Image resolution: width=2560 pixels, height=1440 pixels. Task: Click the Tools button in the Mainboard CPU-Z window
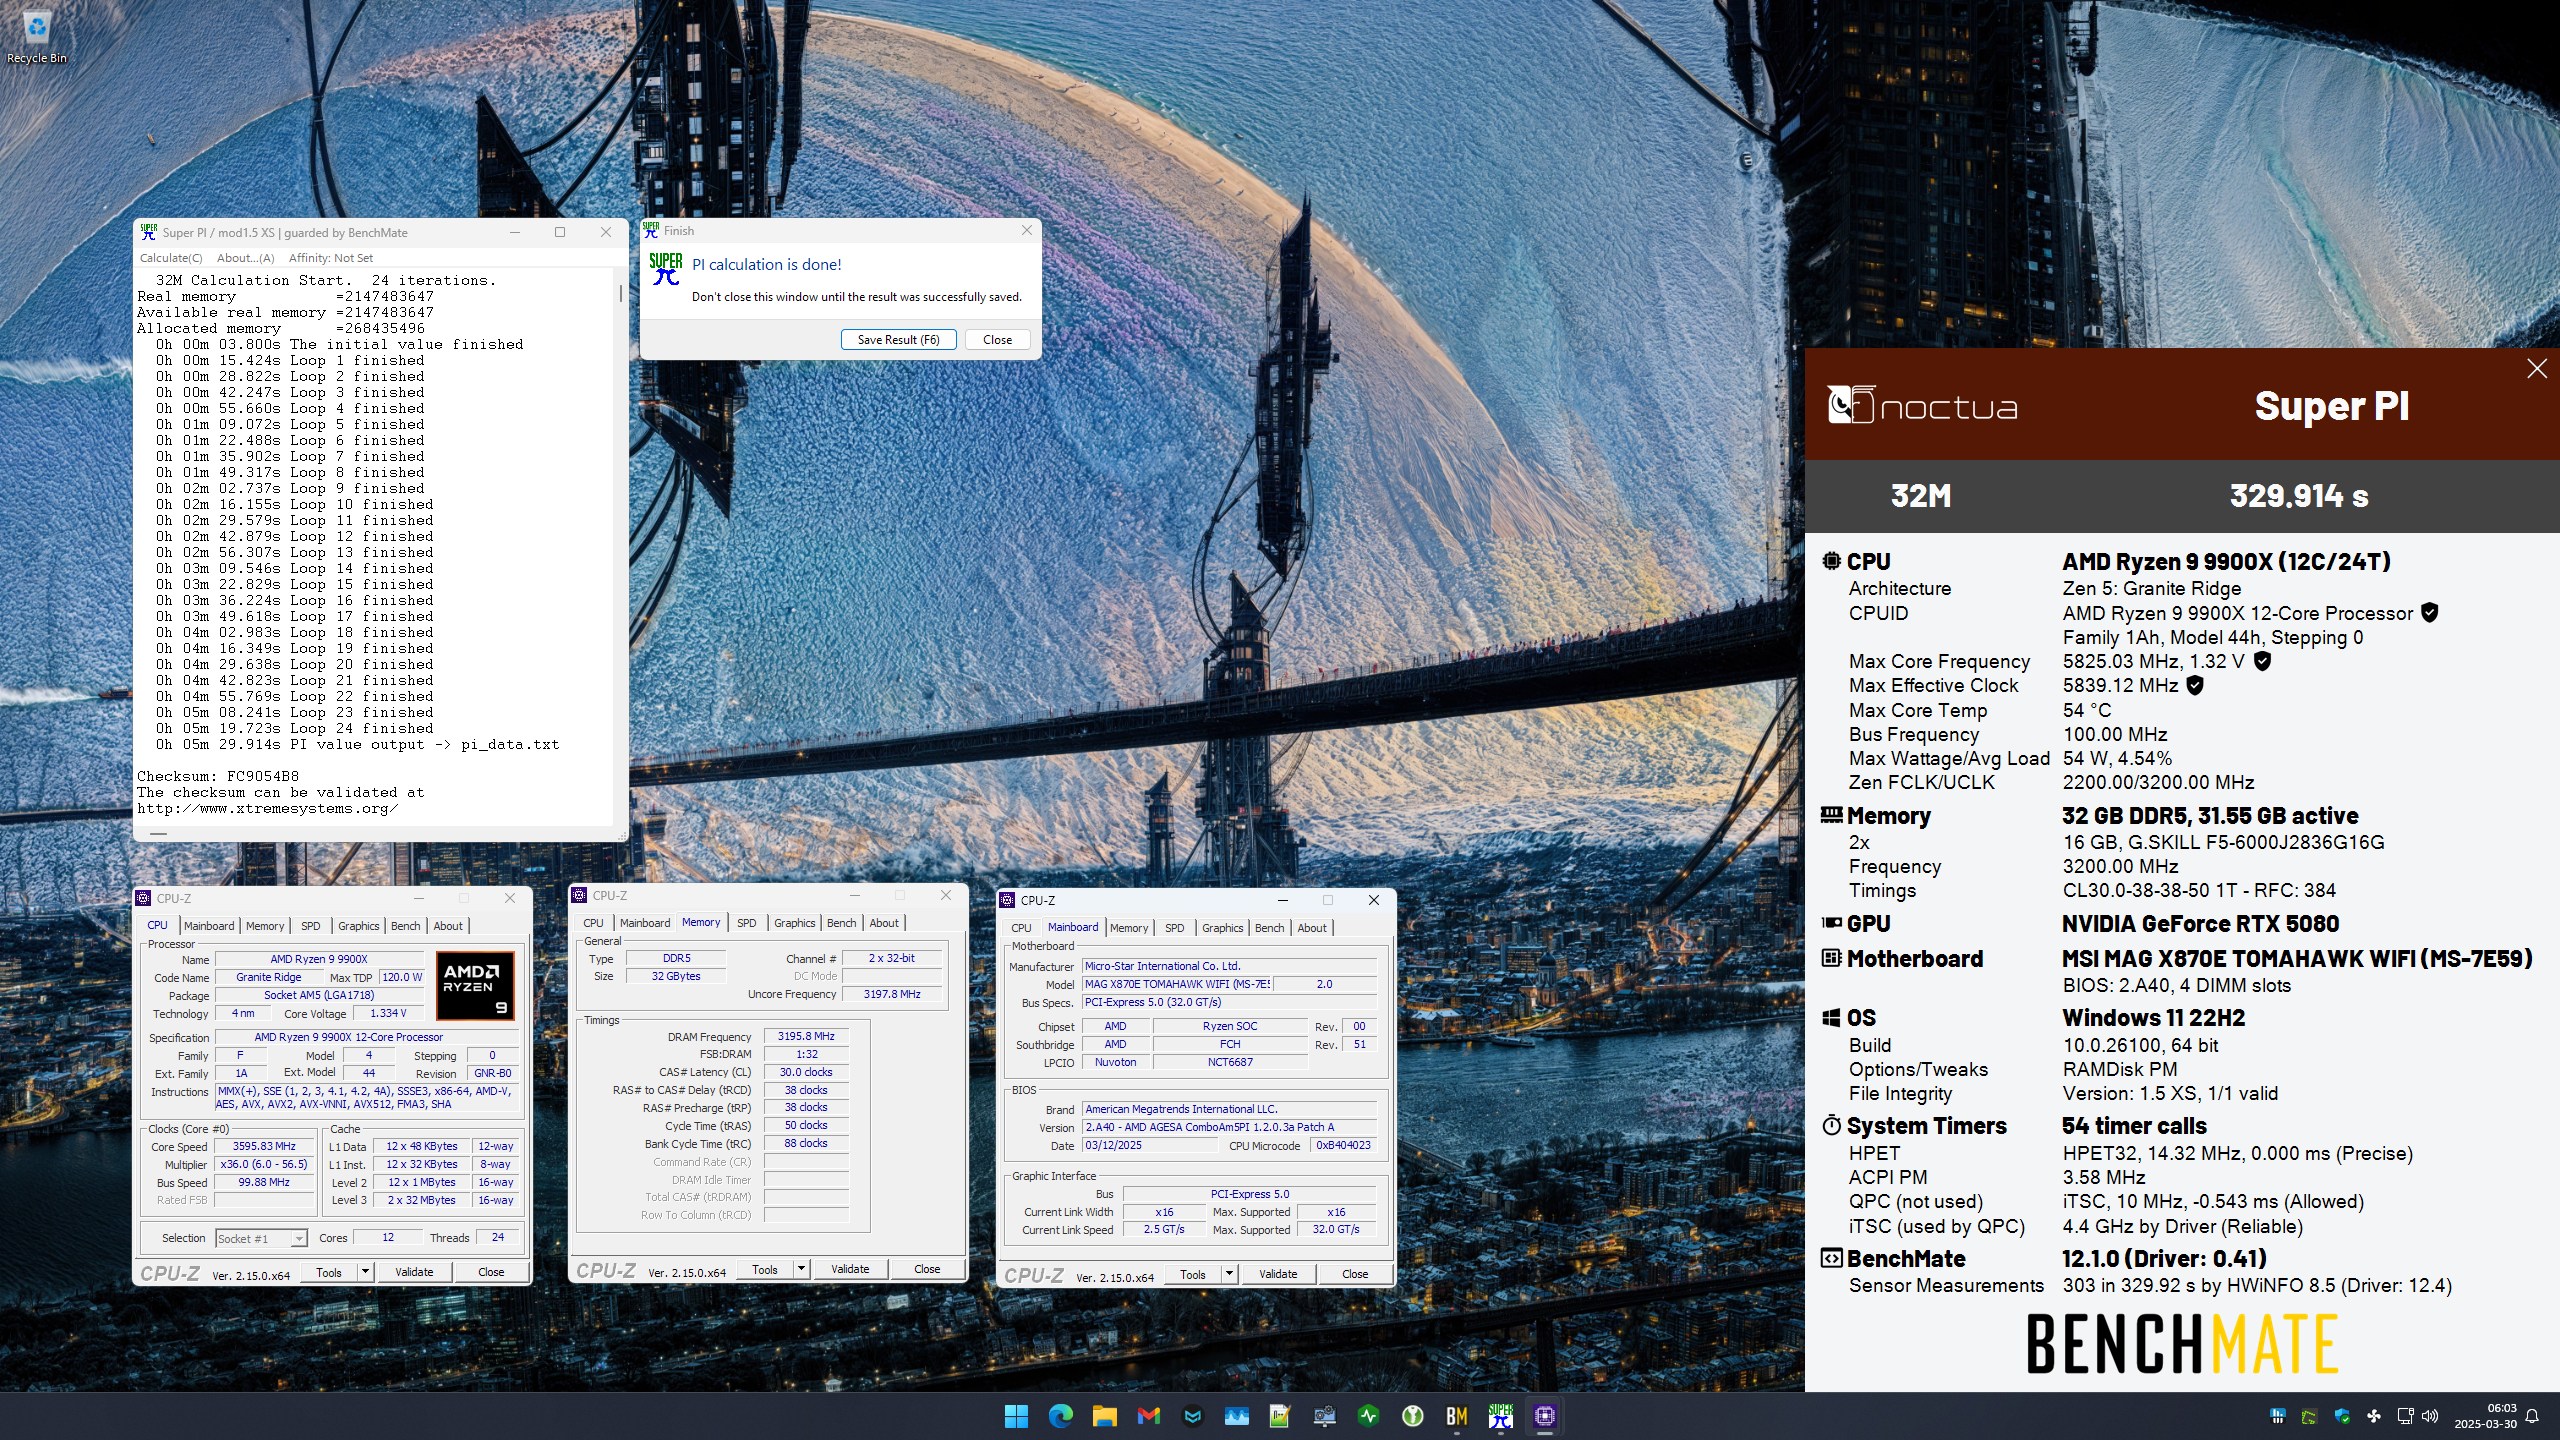click(x=1192, y=1274)
